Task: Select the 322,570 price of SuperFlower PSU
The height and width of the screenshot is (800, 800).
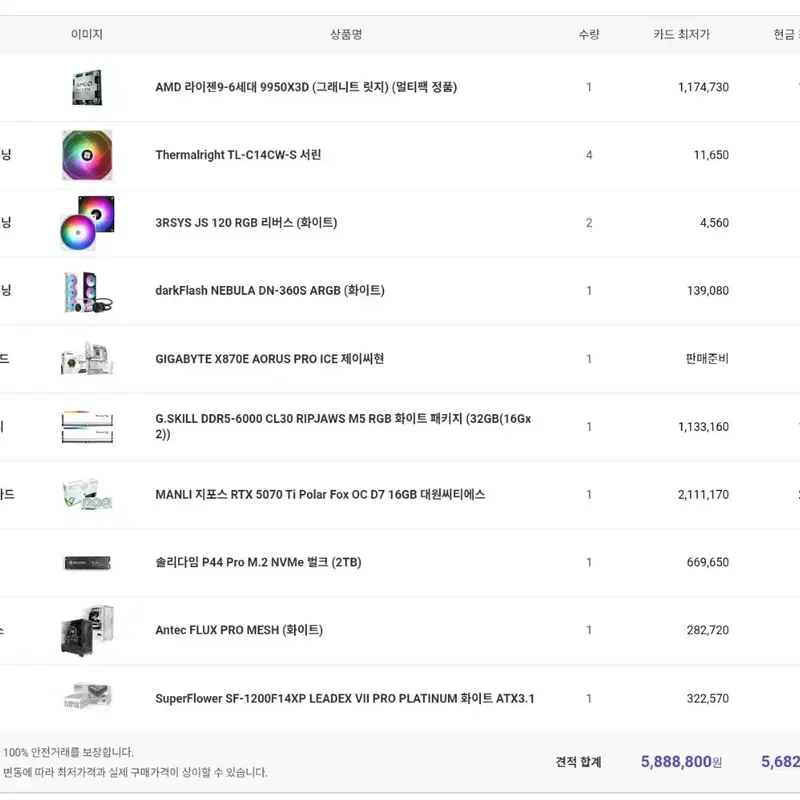Action: (708, 698)
